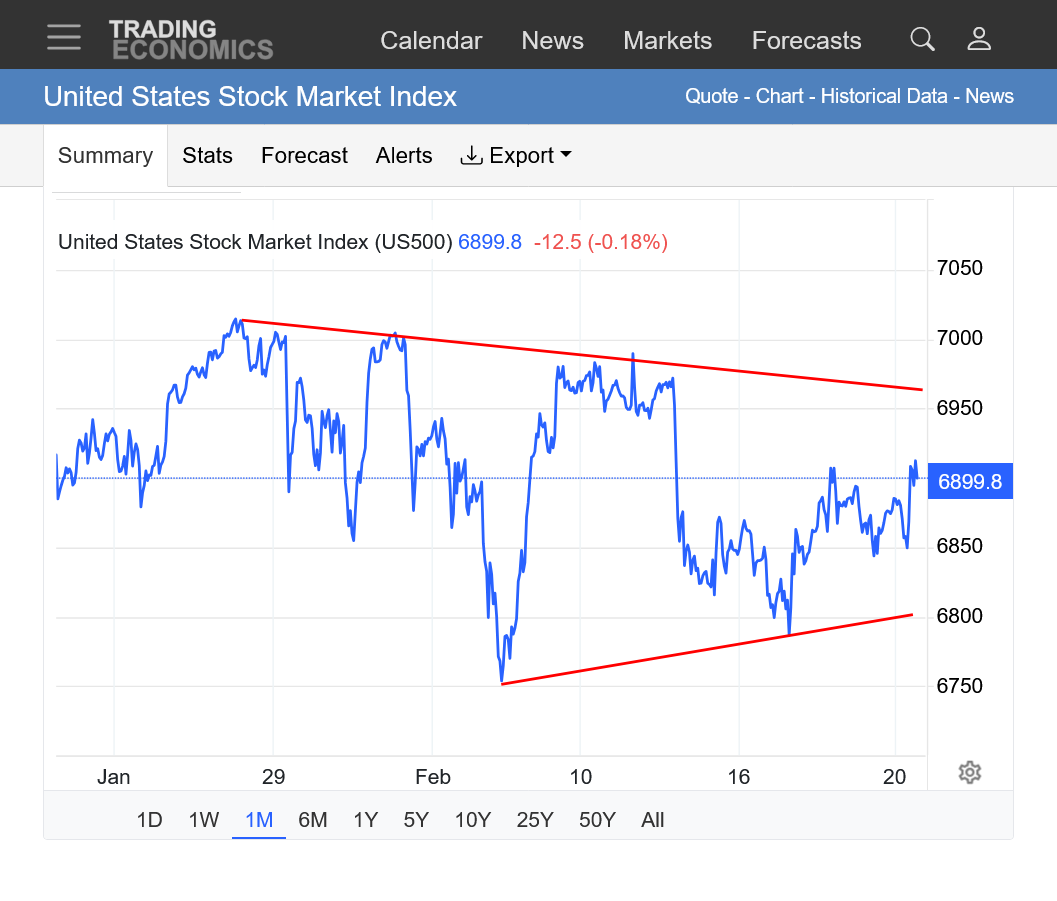The image size is (1057, 901).
Task: Go to Markets menu item
Action: pos(667,41)
